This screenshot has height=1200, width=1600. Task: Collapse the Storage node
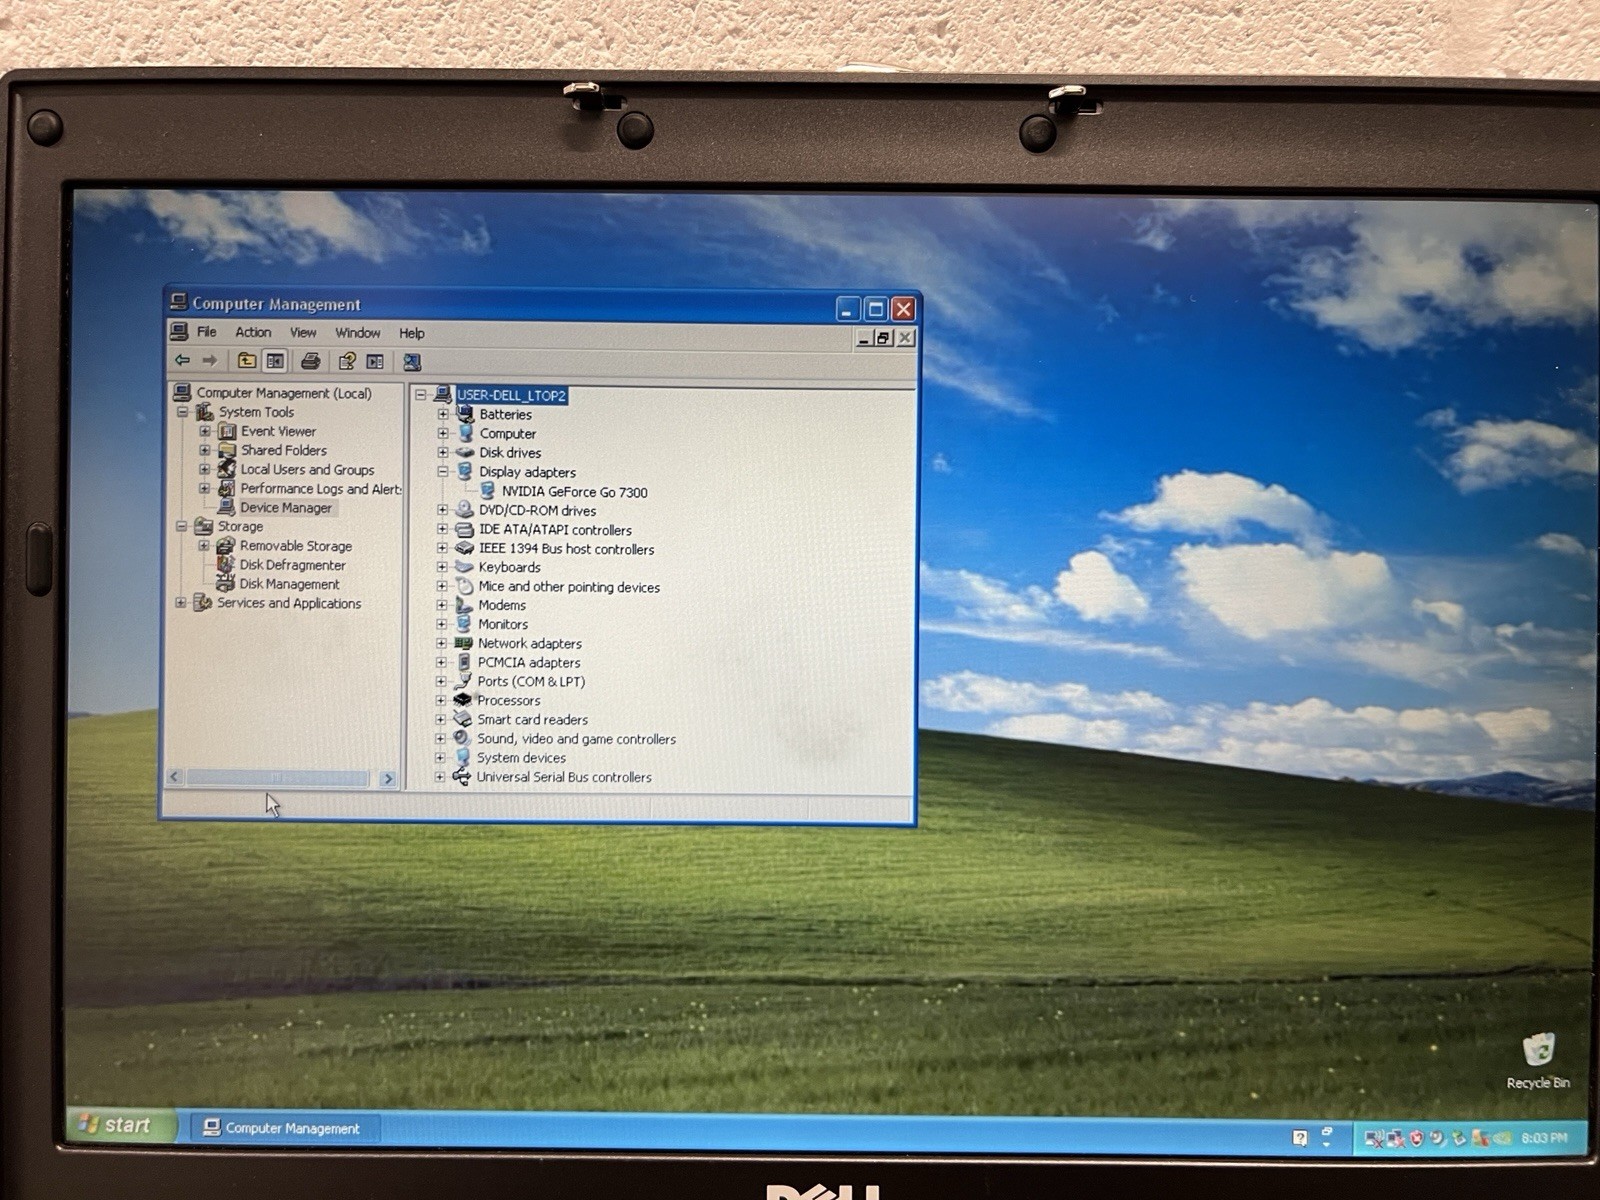pos(182,526)
